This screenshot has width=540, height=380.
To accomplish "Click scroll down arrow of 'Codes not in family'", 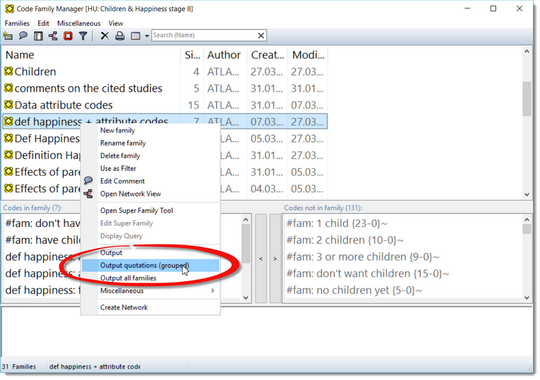I will (527, 298).
